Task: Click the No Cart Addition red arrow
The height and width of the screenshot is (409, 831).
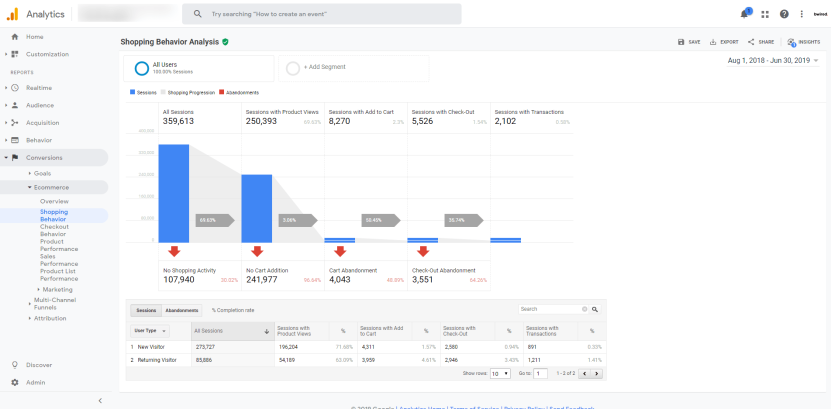Action: coord(258,251)
